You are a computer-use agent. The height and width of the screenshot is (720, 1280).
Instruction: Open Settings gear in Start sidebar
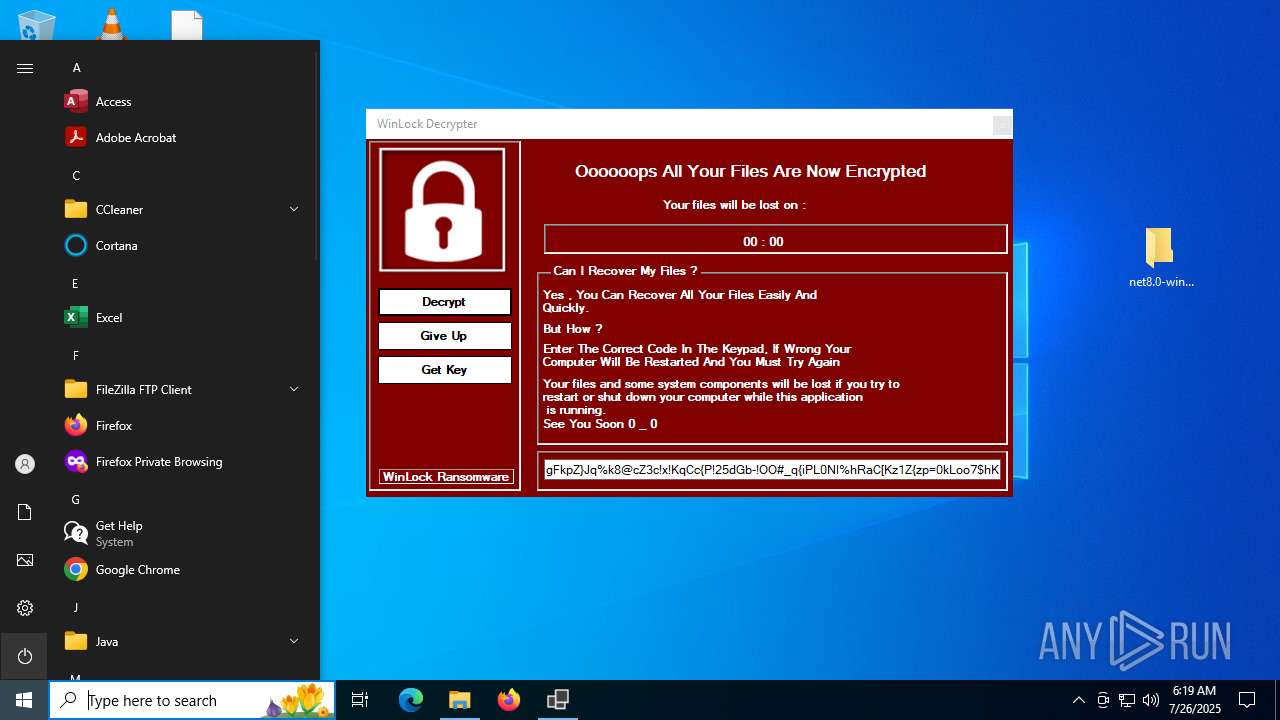click(x=25, y=608)
